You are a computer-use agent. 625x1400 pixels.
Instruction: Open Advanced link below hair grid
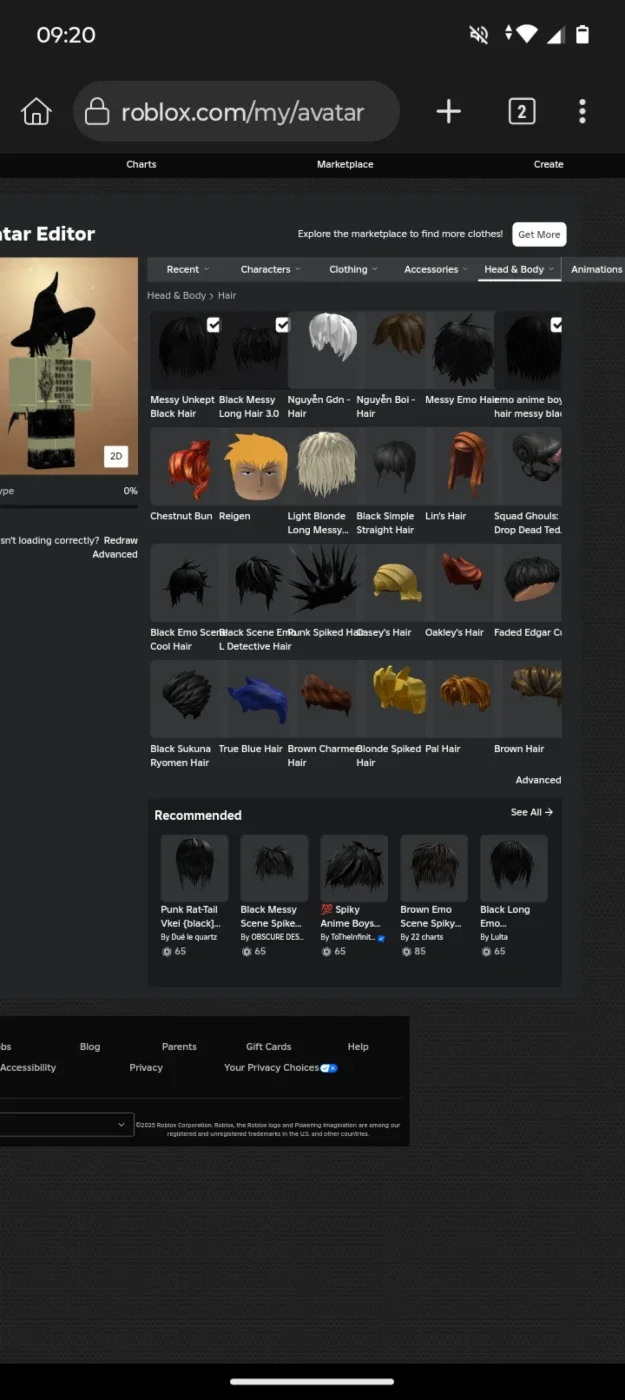(x=538, y=780)
